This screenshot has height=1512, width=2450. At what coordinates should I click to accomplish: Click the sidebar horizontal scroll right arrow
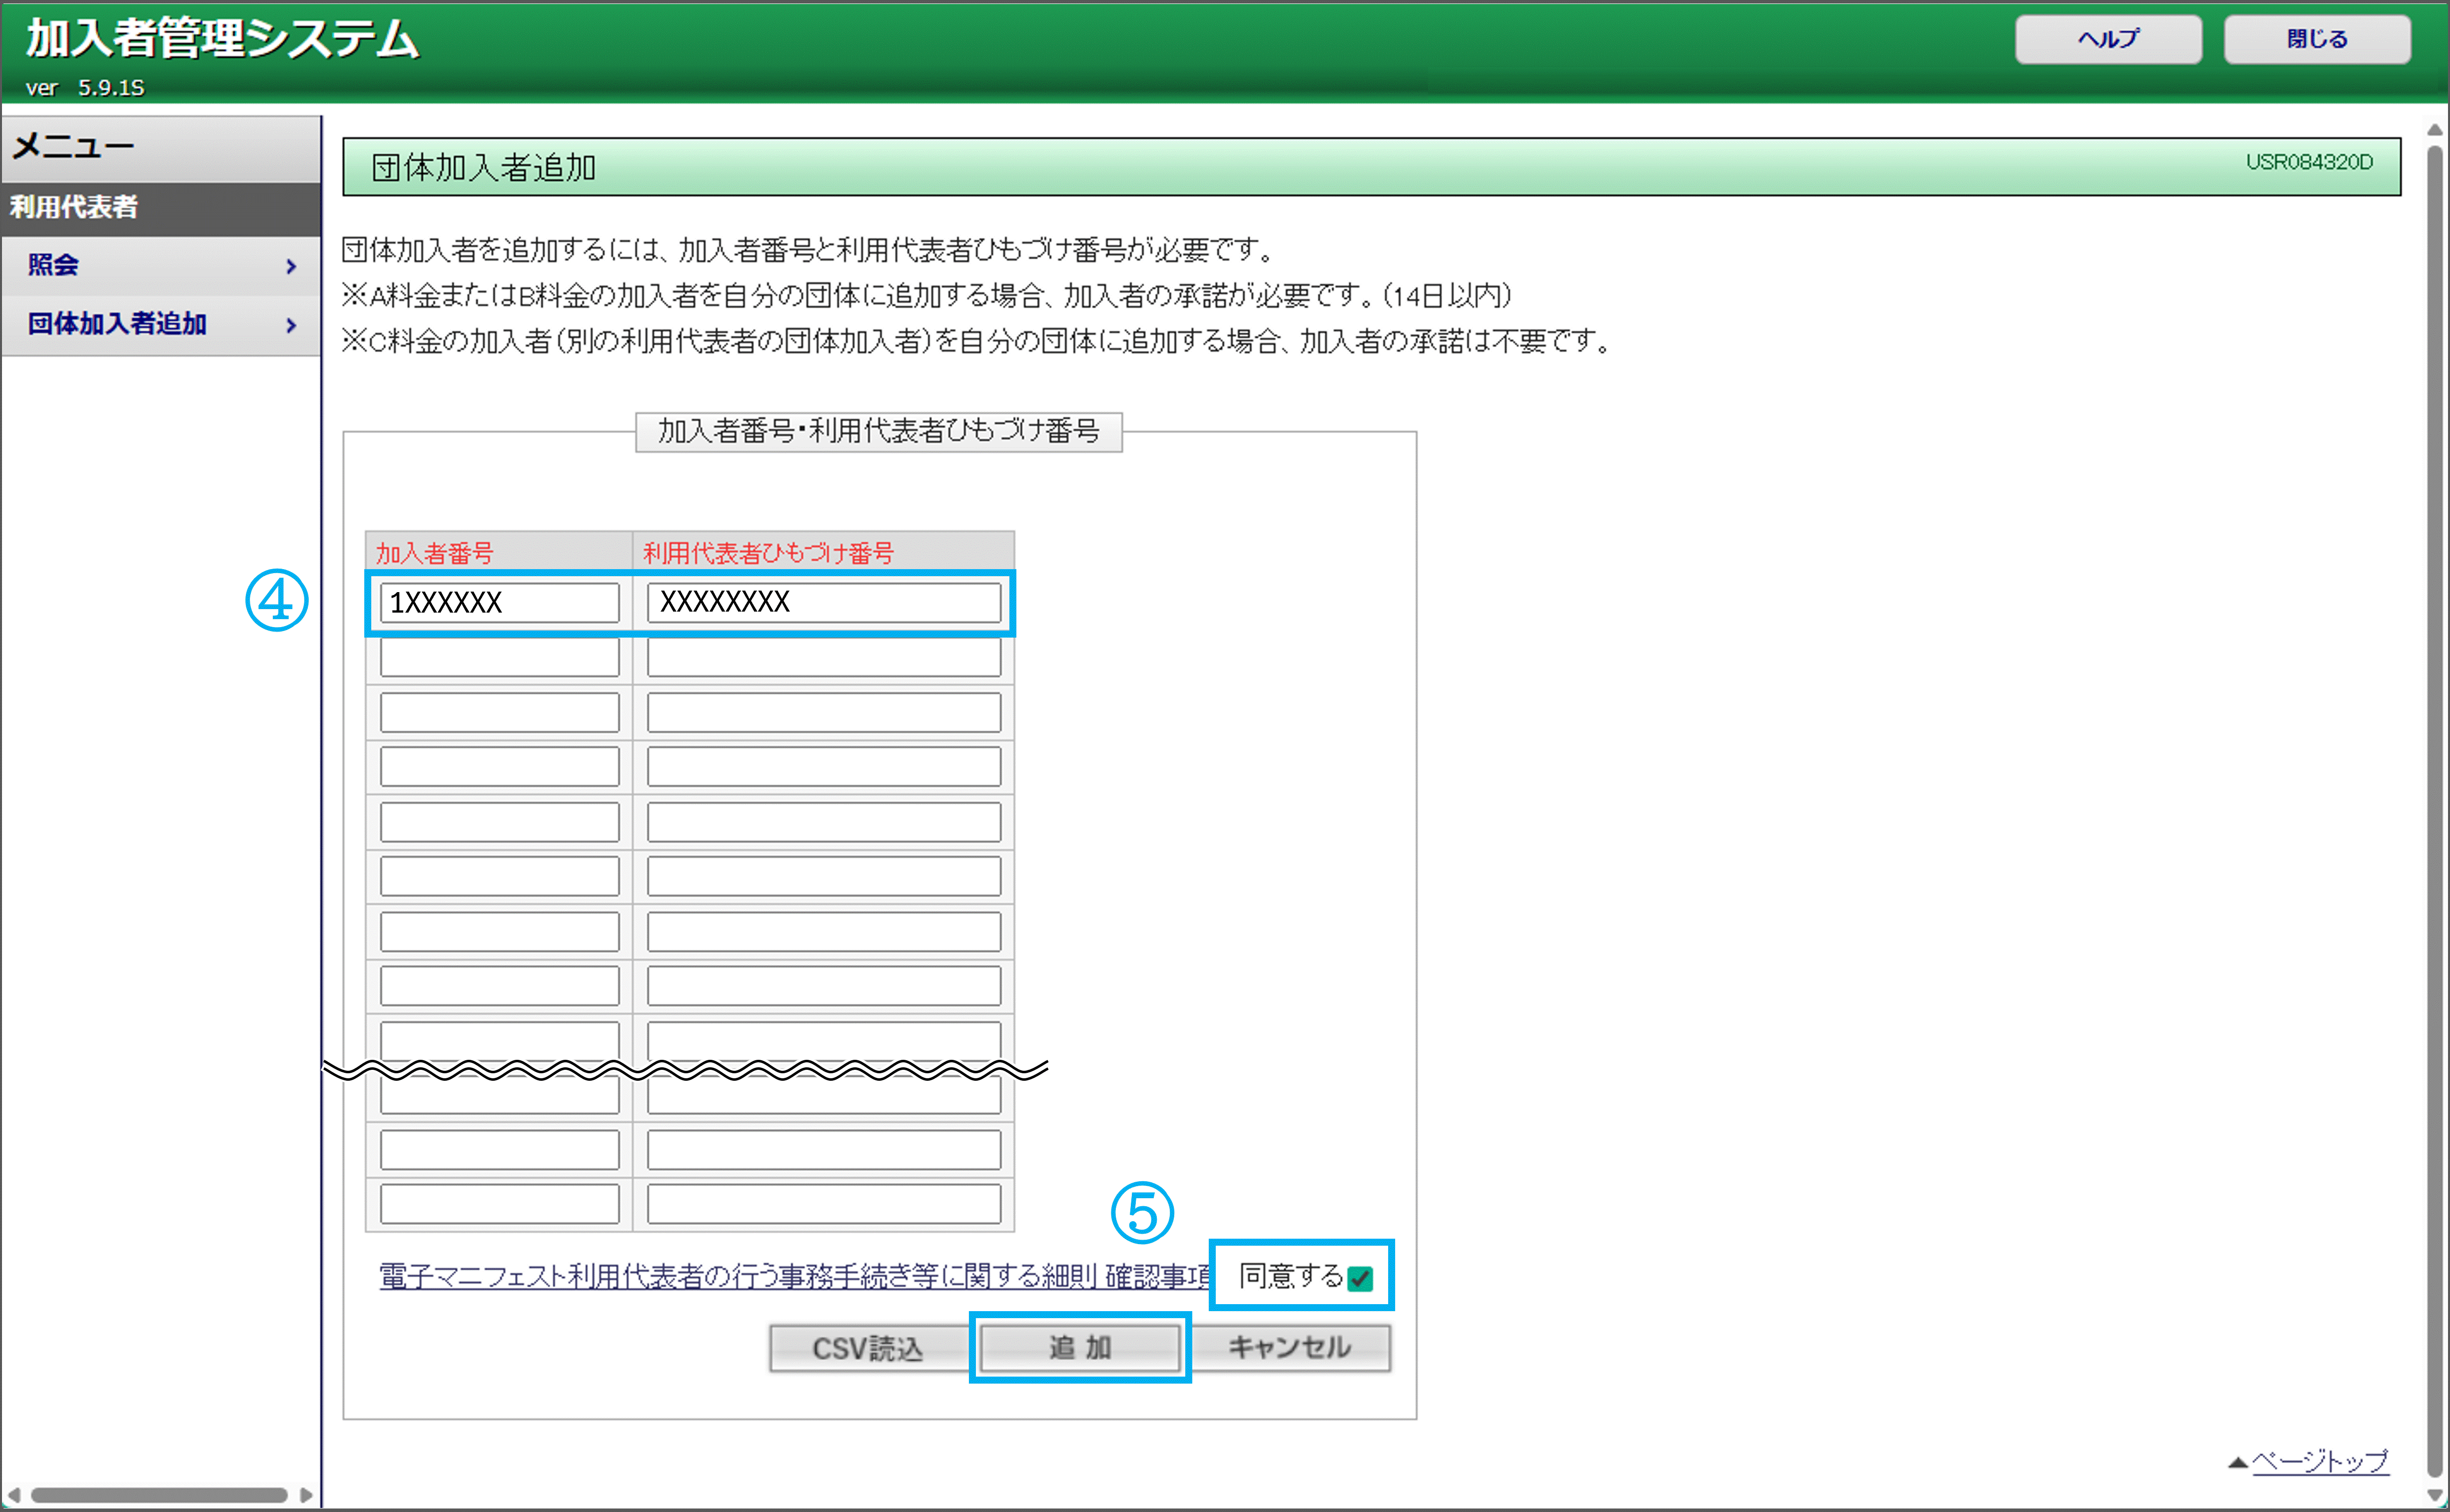click(306, 1495)
